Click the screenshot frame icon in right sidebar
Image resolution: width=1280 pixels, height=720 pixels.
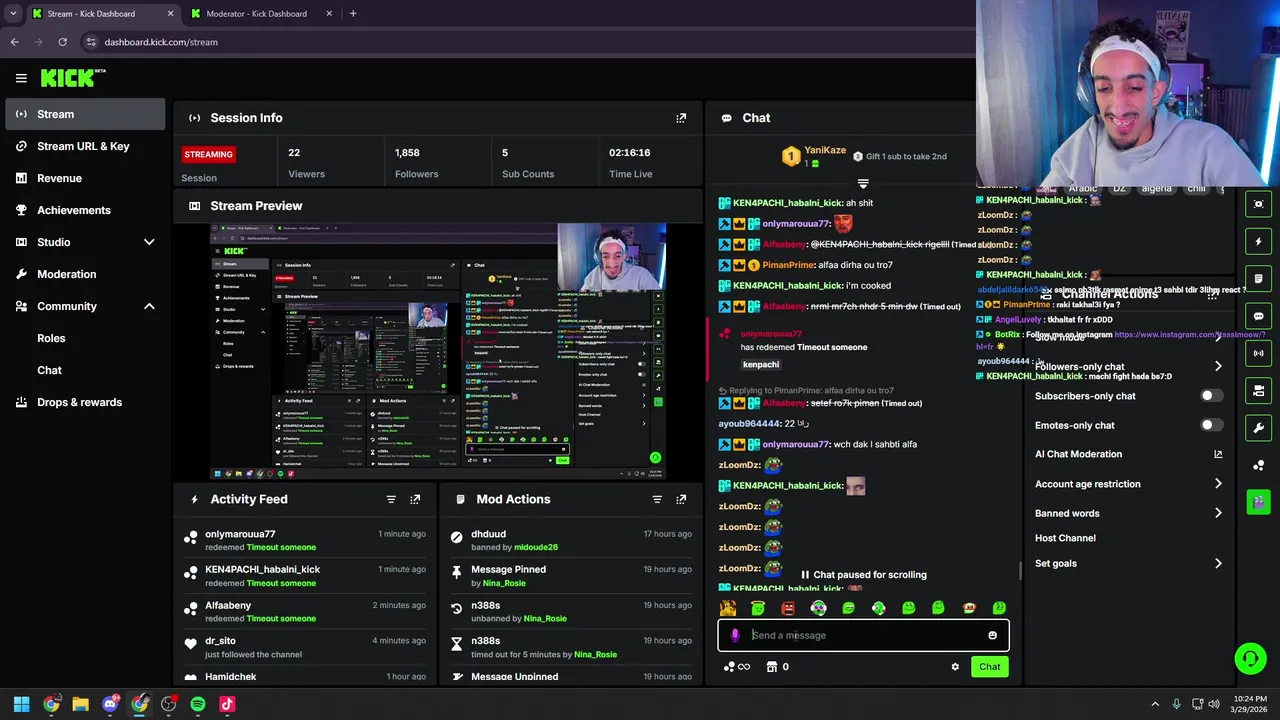click(1258, 204)
